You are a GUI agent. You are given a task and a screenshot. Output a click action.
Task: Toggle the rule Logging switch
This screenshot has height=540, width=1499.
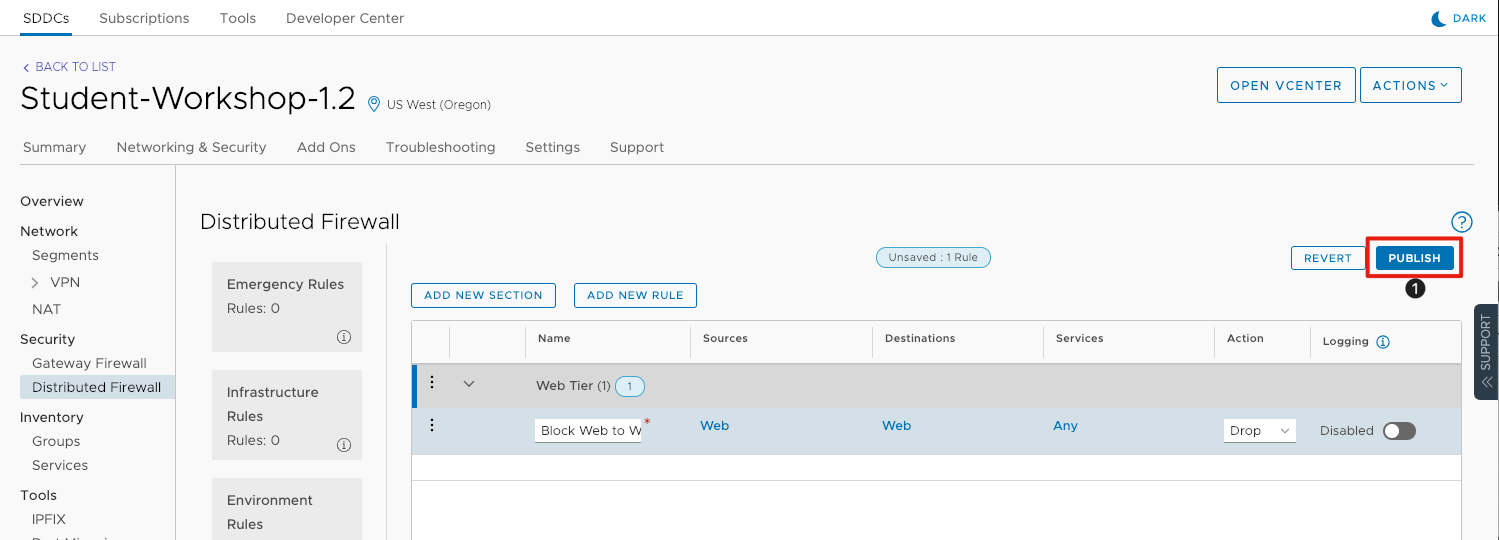click(x=1399, y=431)
